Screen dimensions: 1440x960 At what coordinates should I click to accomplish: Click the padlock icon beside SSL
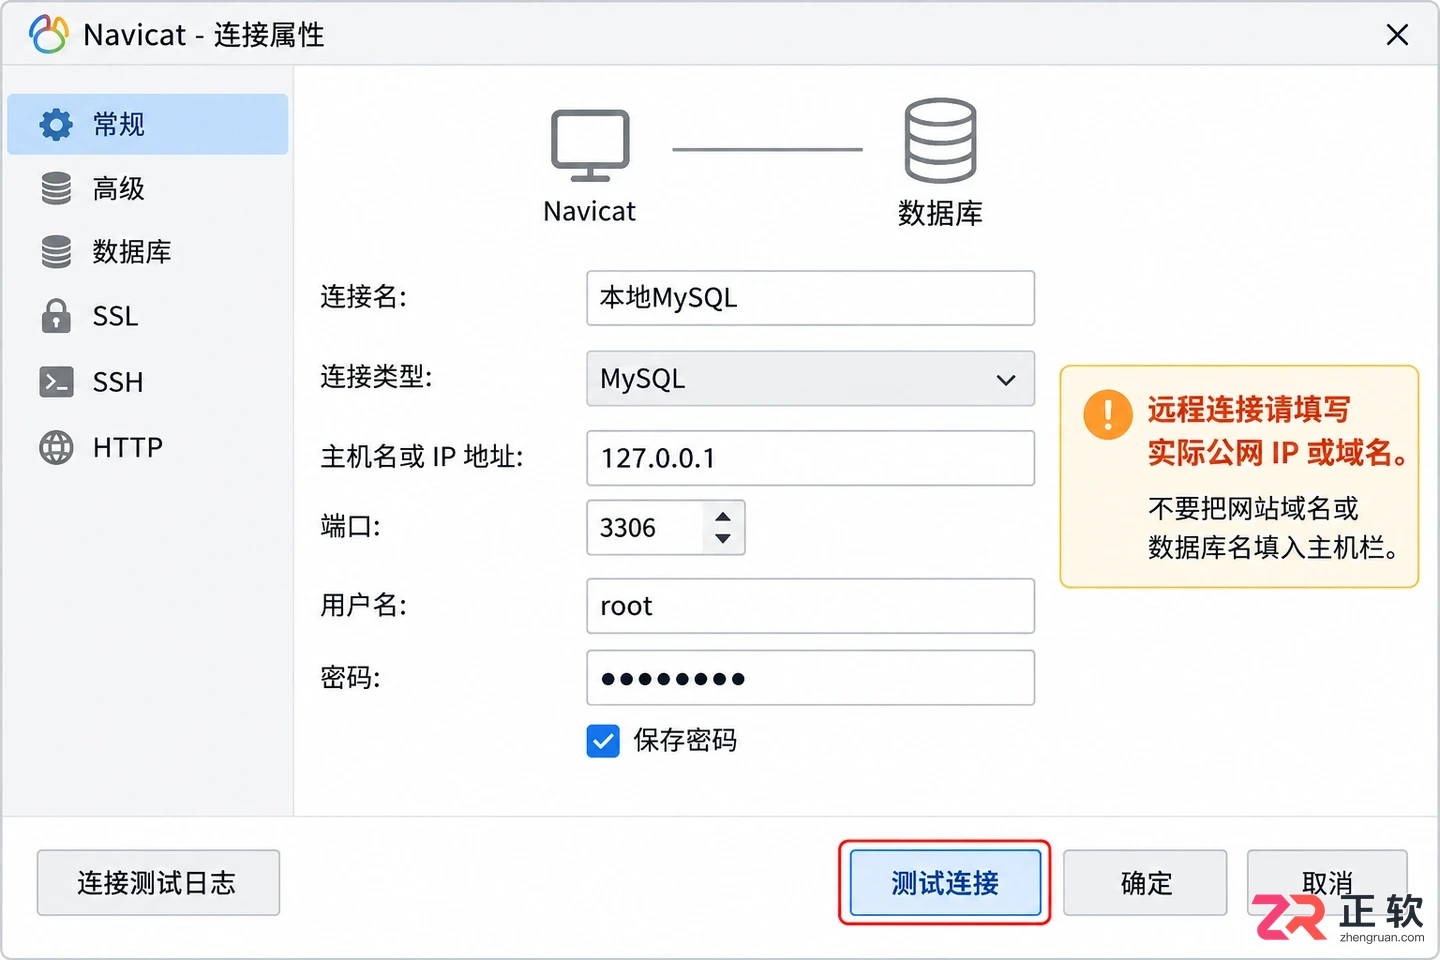[x=56, y=315]
